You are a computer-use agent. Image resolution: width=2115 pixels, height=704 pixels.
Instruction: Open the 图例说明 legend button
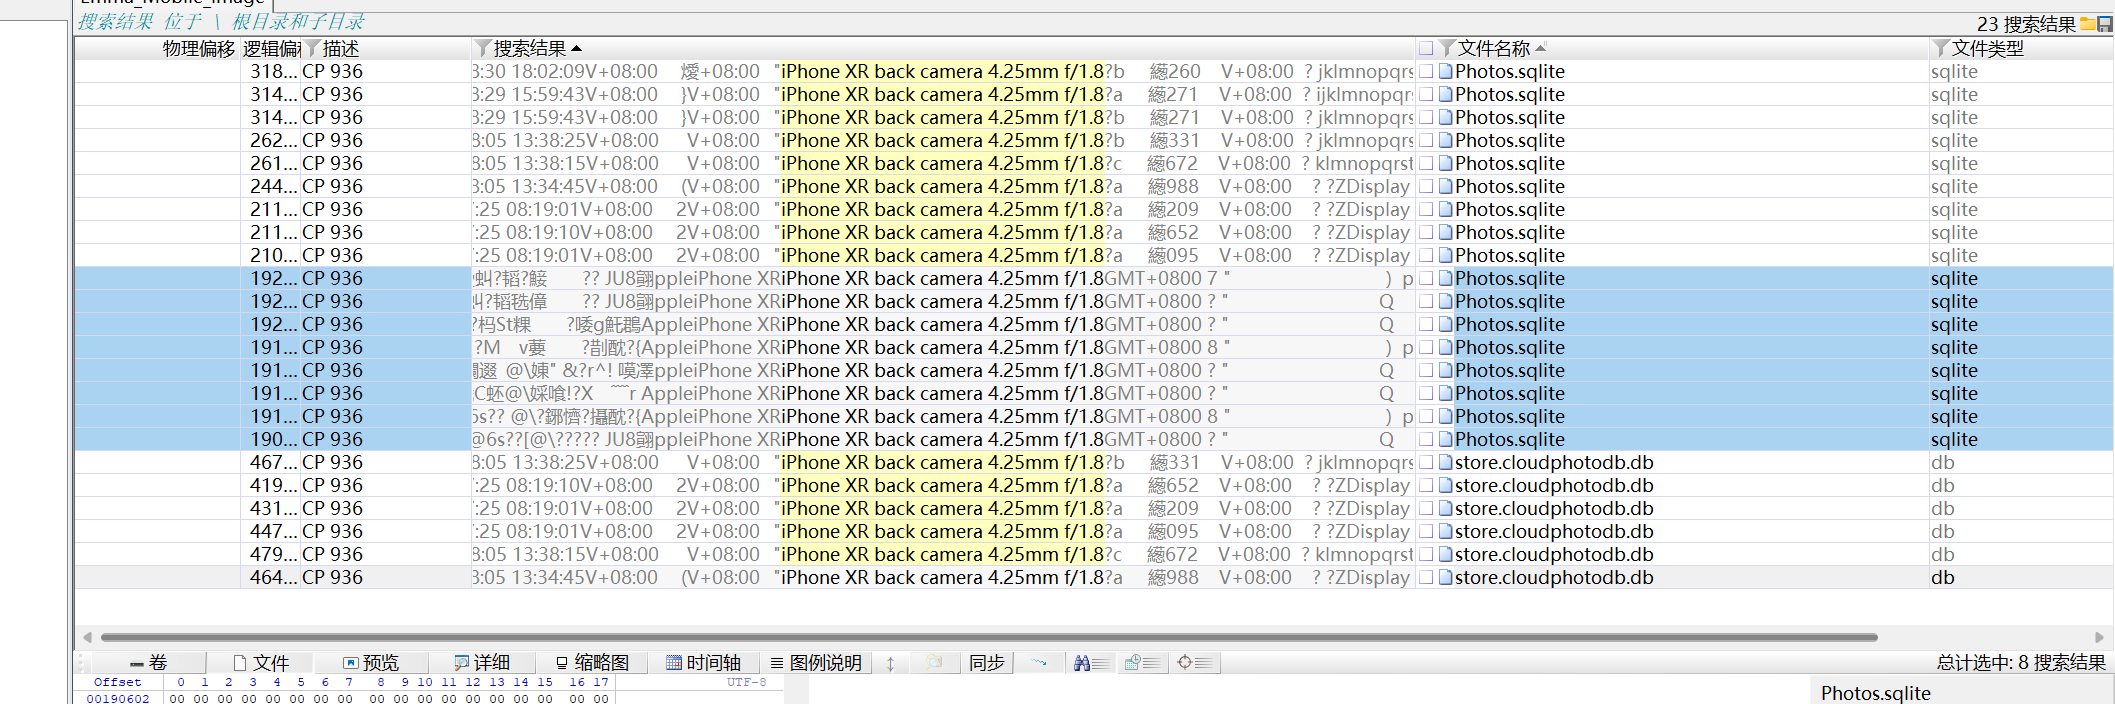pos(816,663)
